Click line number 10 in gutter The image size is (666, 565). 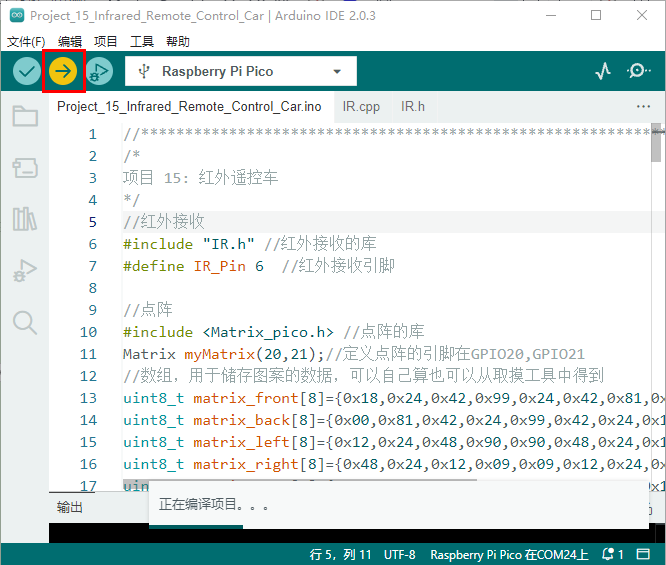[88, 332]
